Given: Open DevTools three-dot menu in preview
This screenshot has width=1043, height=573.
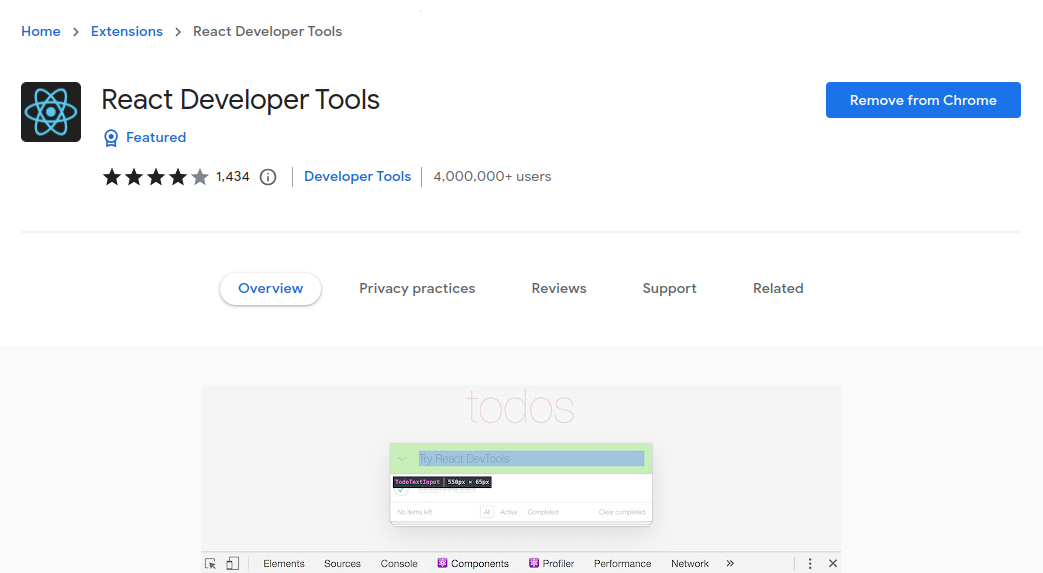Looking at the screenshot, I should (x=810, y=564).
